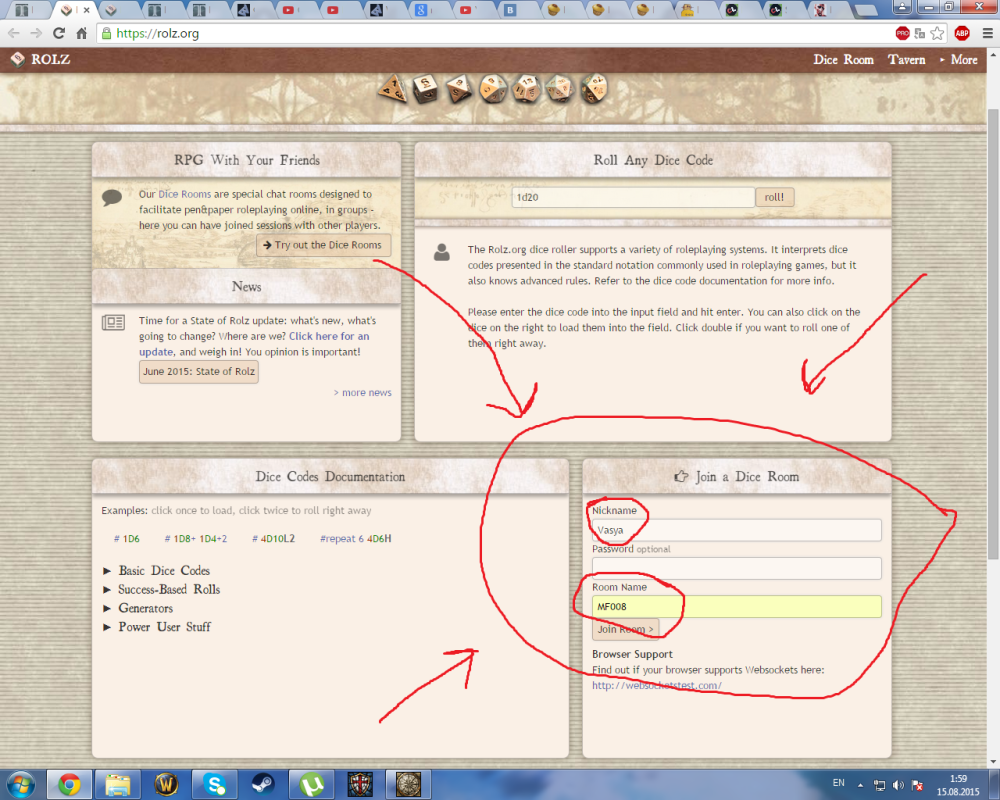
Task: Open Skype from the taskbar
Action: point(215,784)
